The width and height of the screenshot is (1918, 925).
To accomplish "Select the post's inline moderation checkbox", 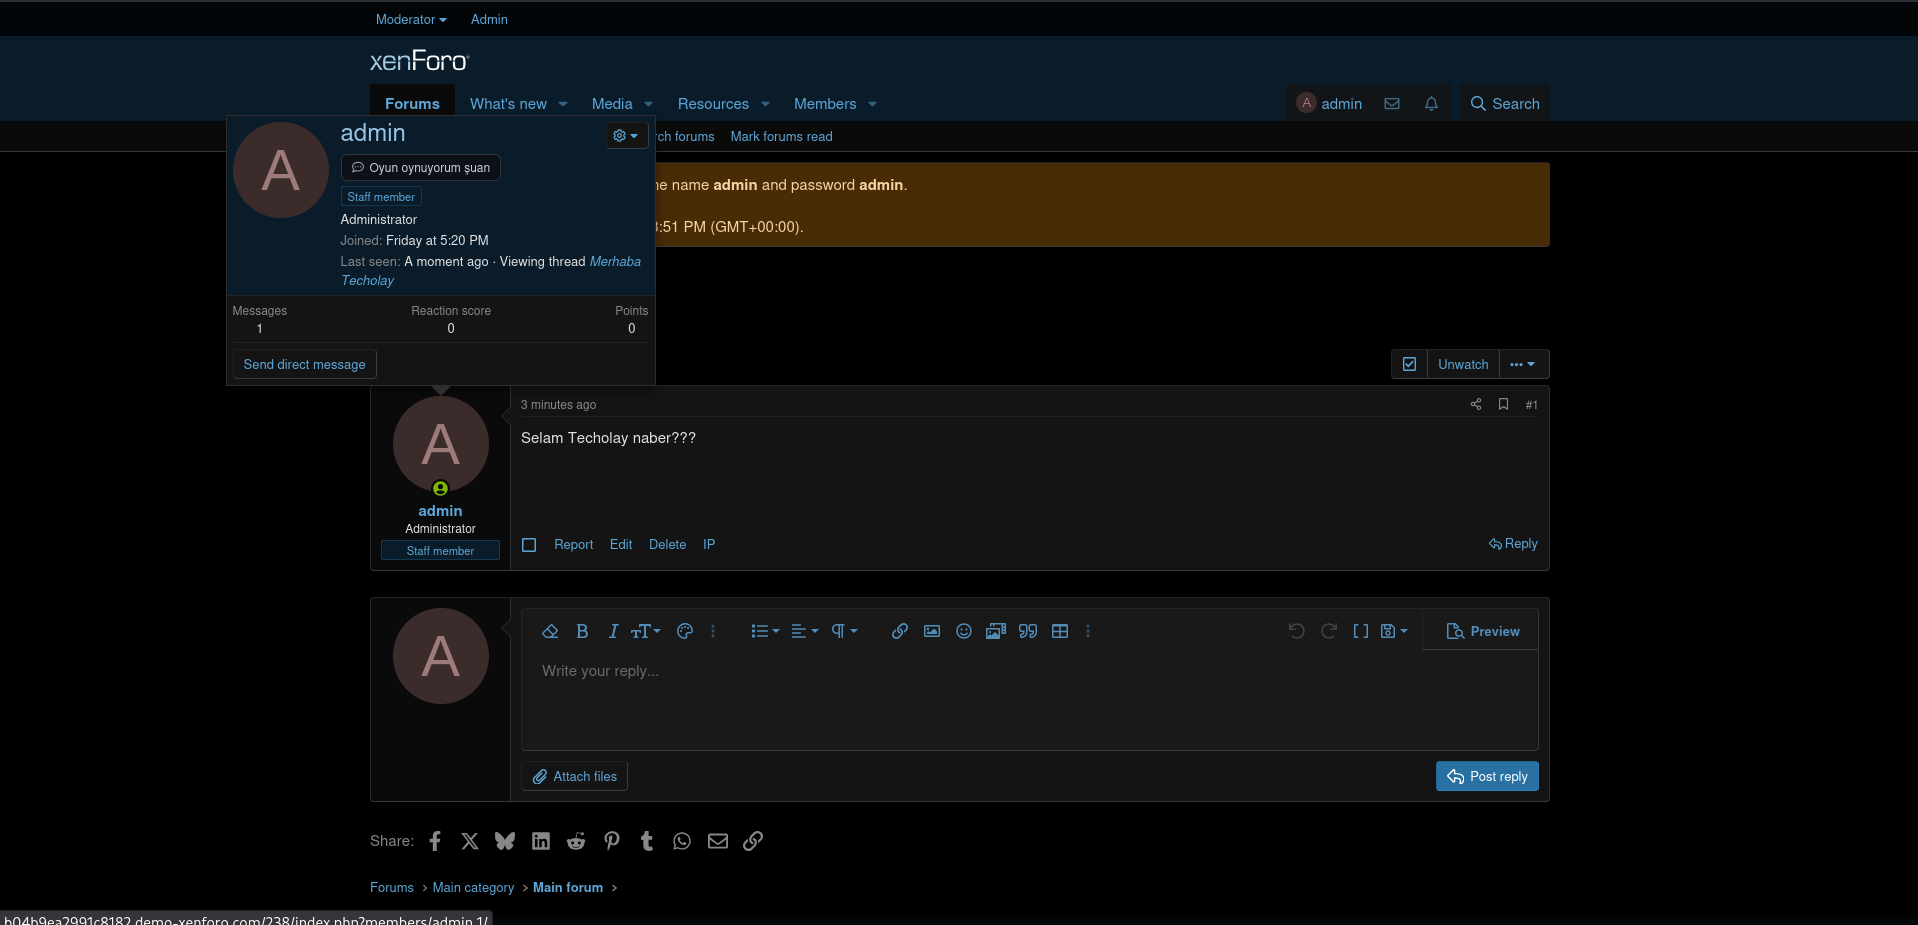I will point(529,545).
